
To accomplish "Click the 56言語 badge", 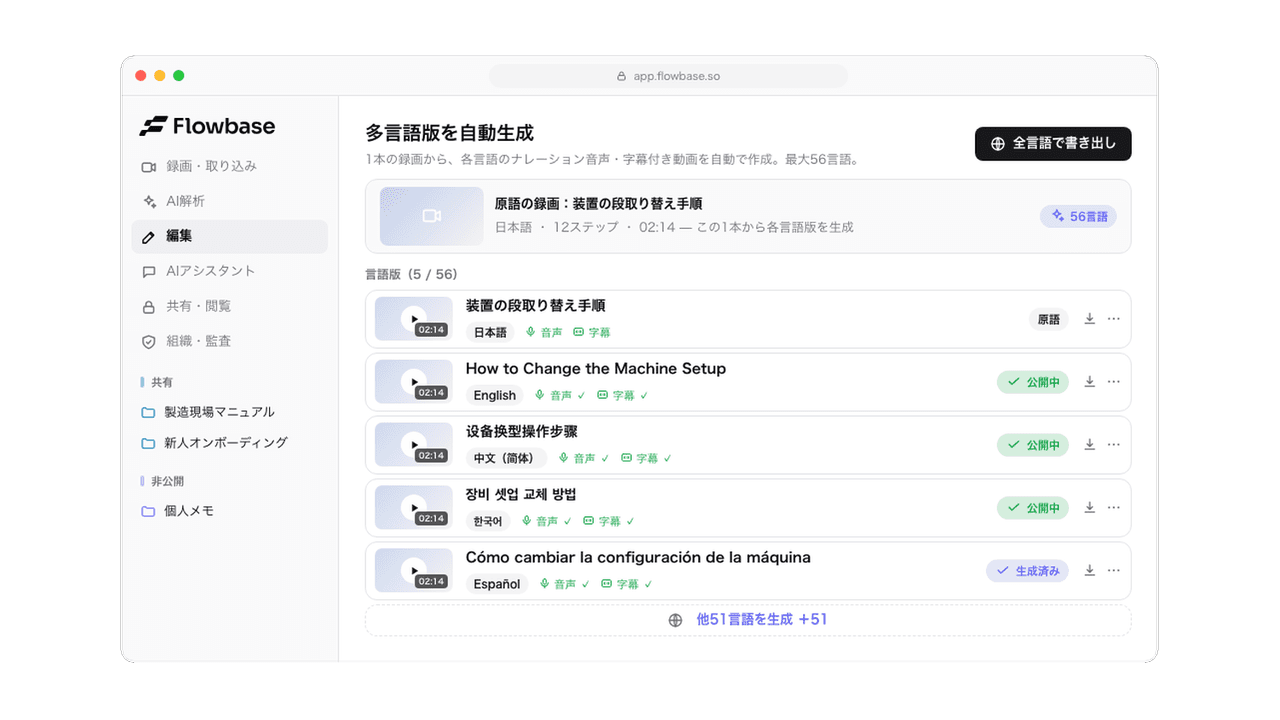I will [x=1078, y=216].
